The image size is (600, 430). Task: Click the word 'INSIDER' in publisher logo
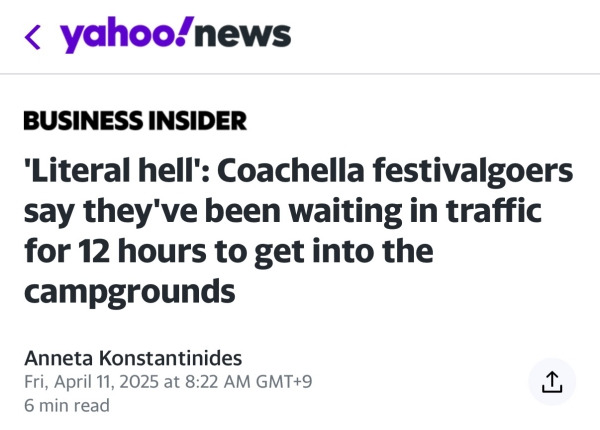coord(197,121)
